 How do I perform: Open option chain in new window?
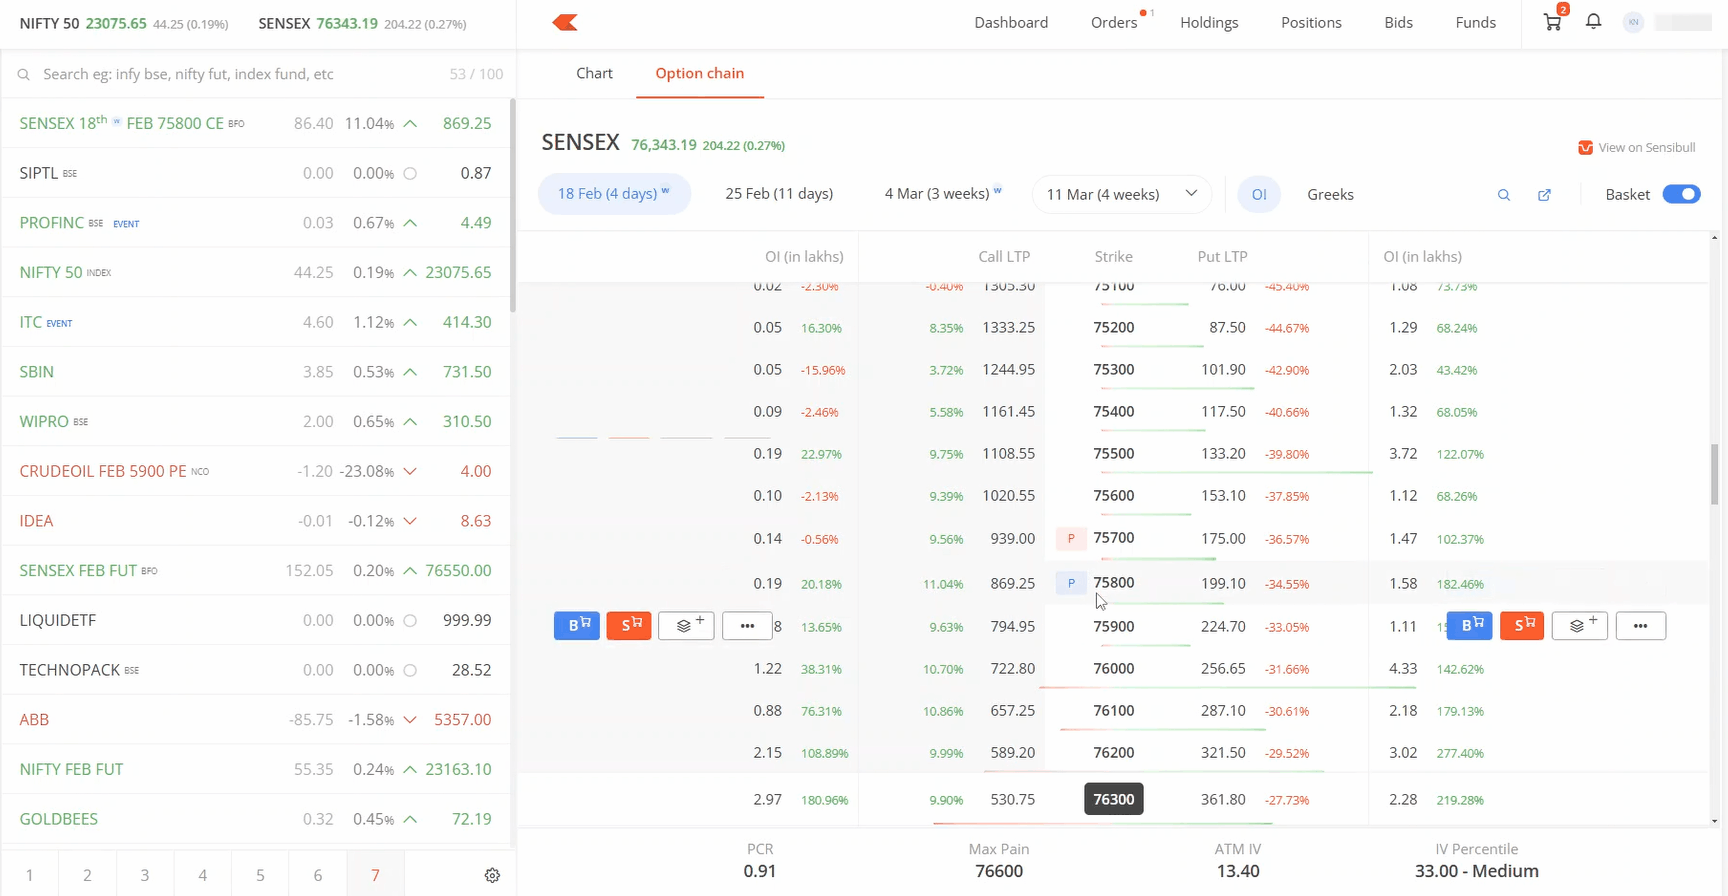point(1544,195)
